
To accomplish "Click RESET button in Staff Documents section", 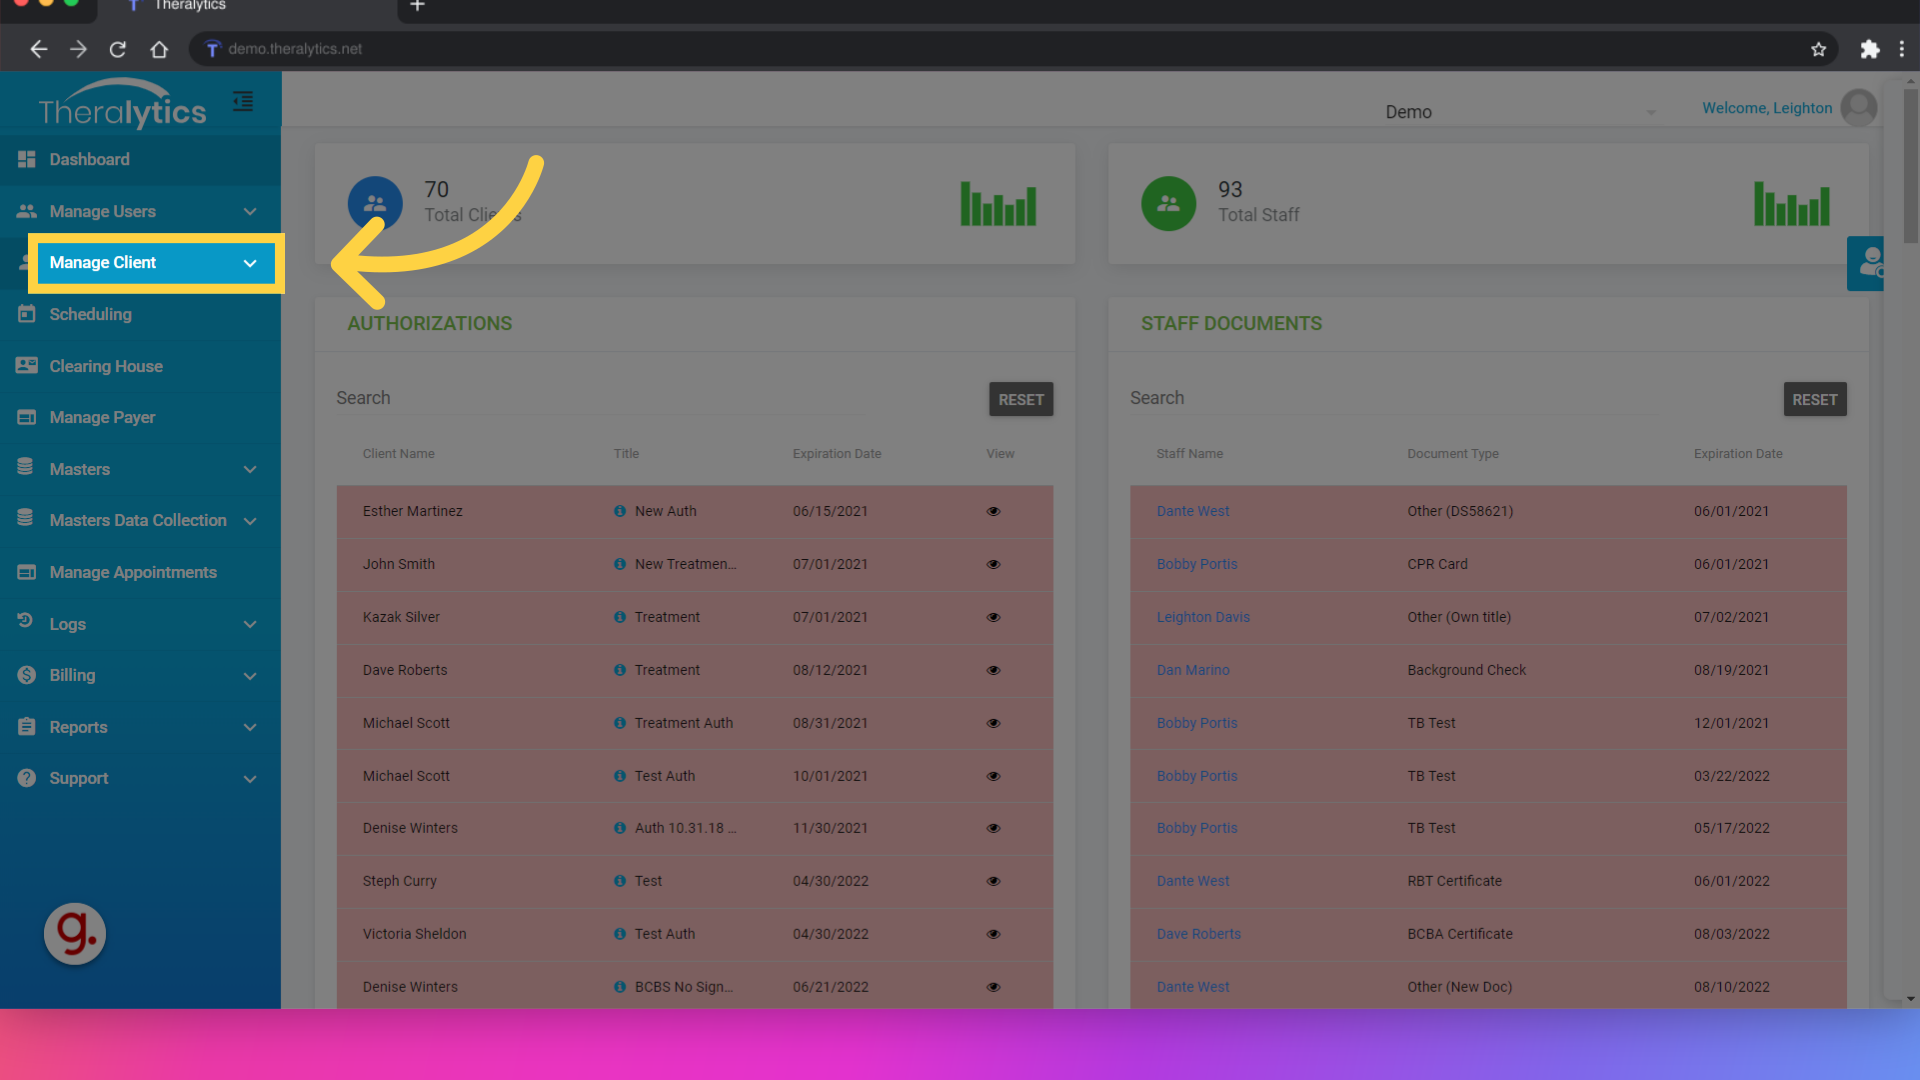I will [x=1815, y=398].
